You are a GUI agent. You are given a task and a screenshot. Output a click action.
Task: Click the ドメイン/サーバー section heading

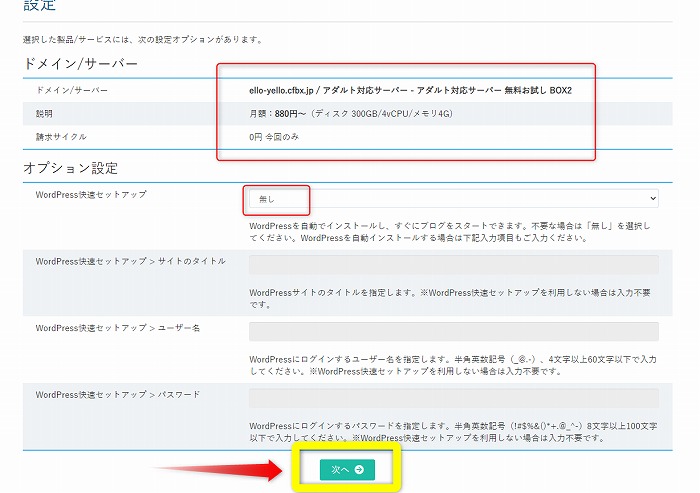80,64
